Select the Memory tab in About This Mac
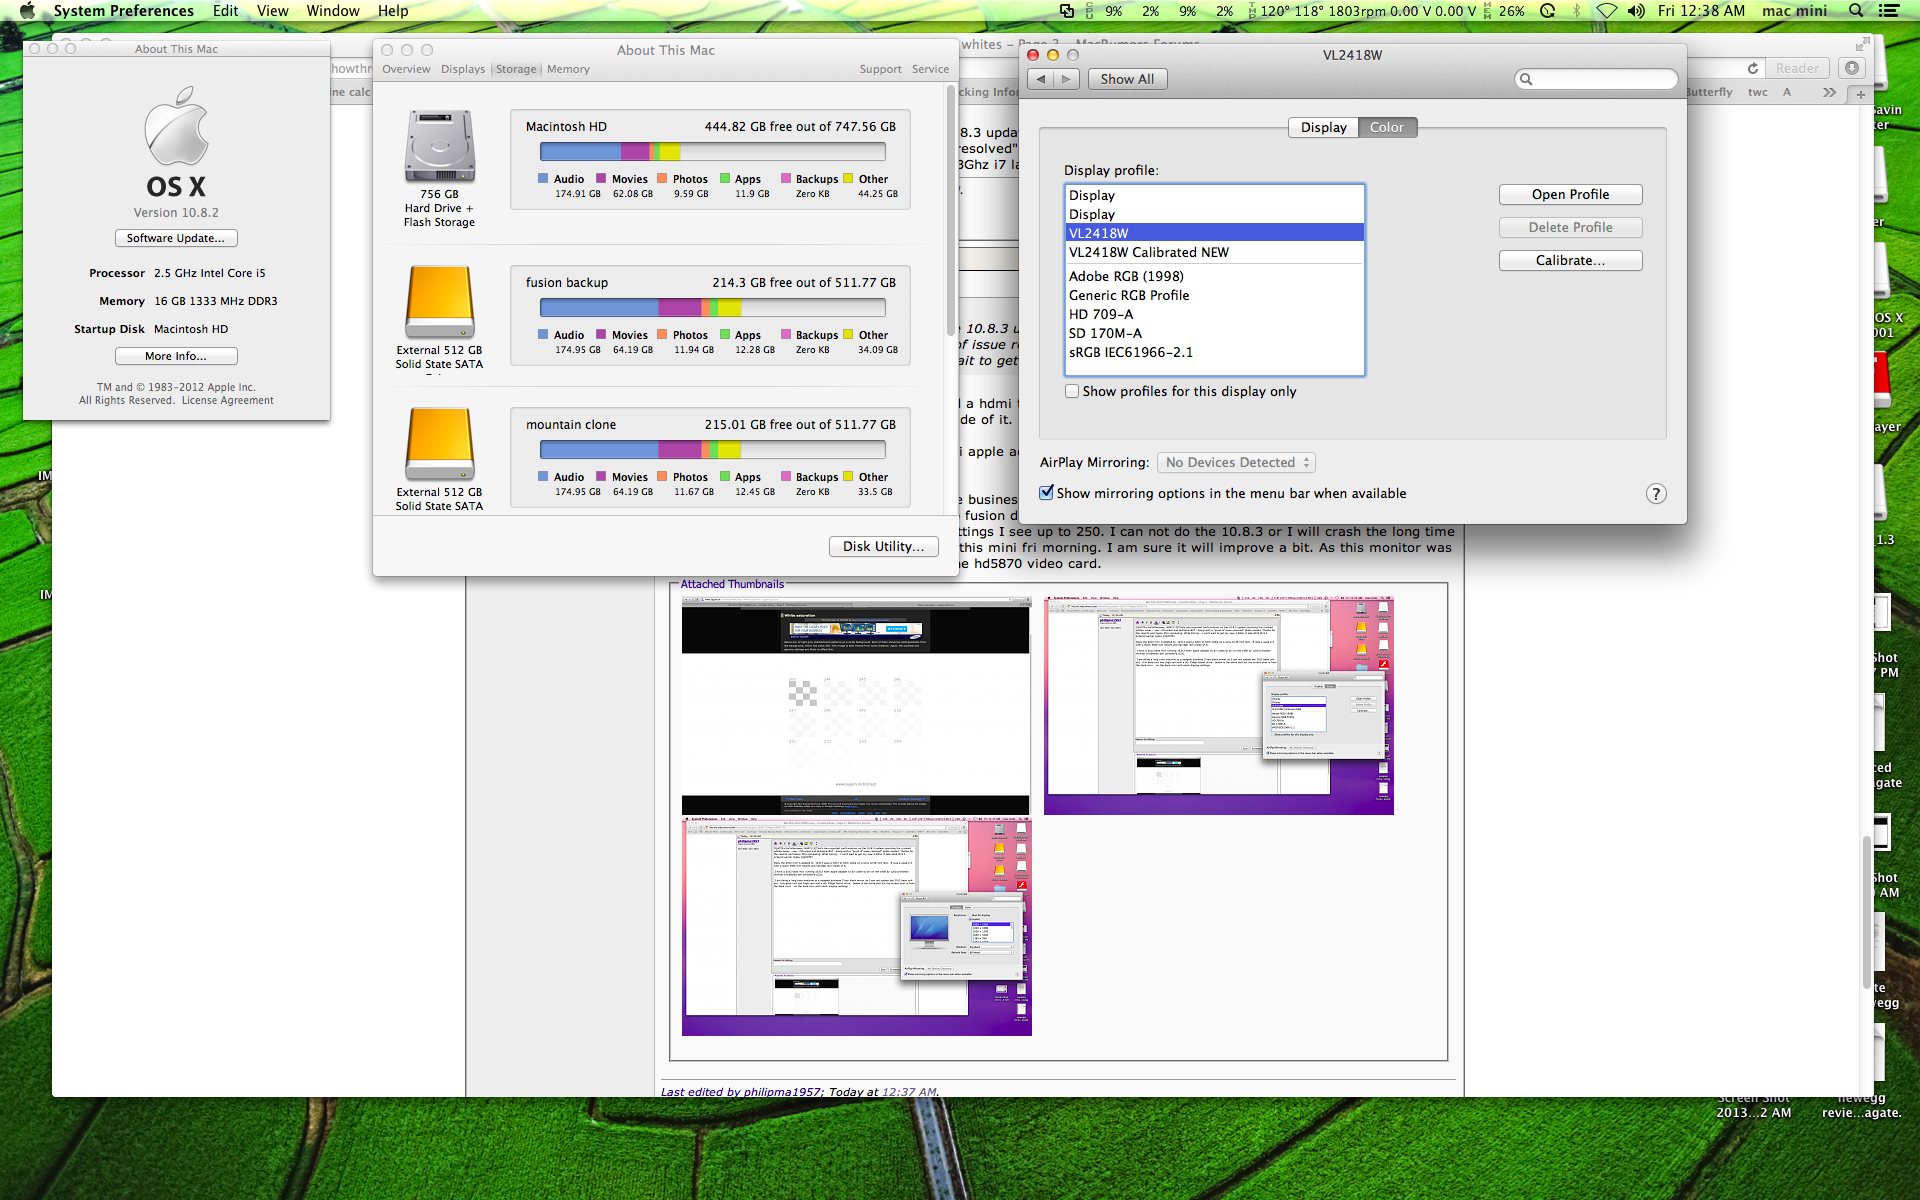 (568, 69)
